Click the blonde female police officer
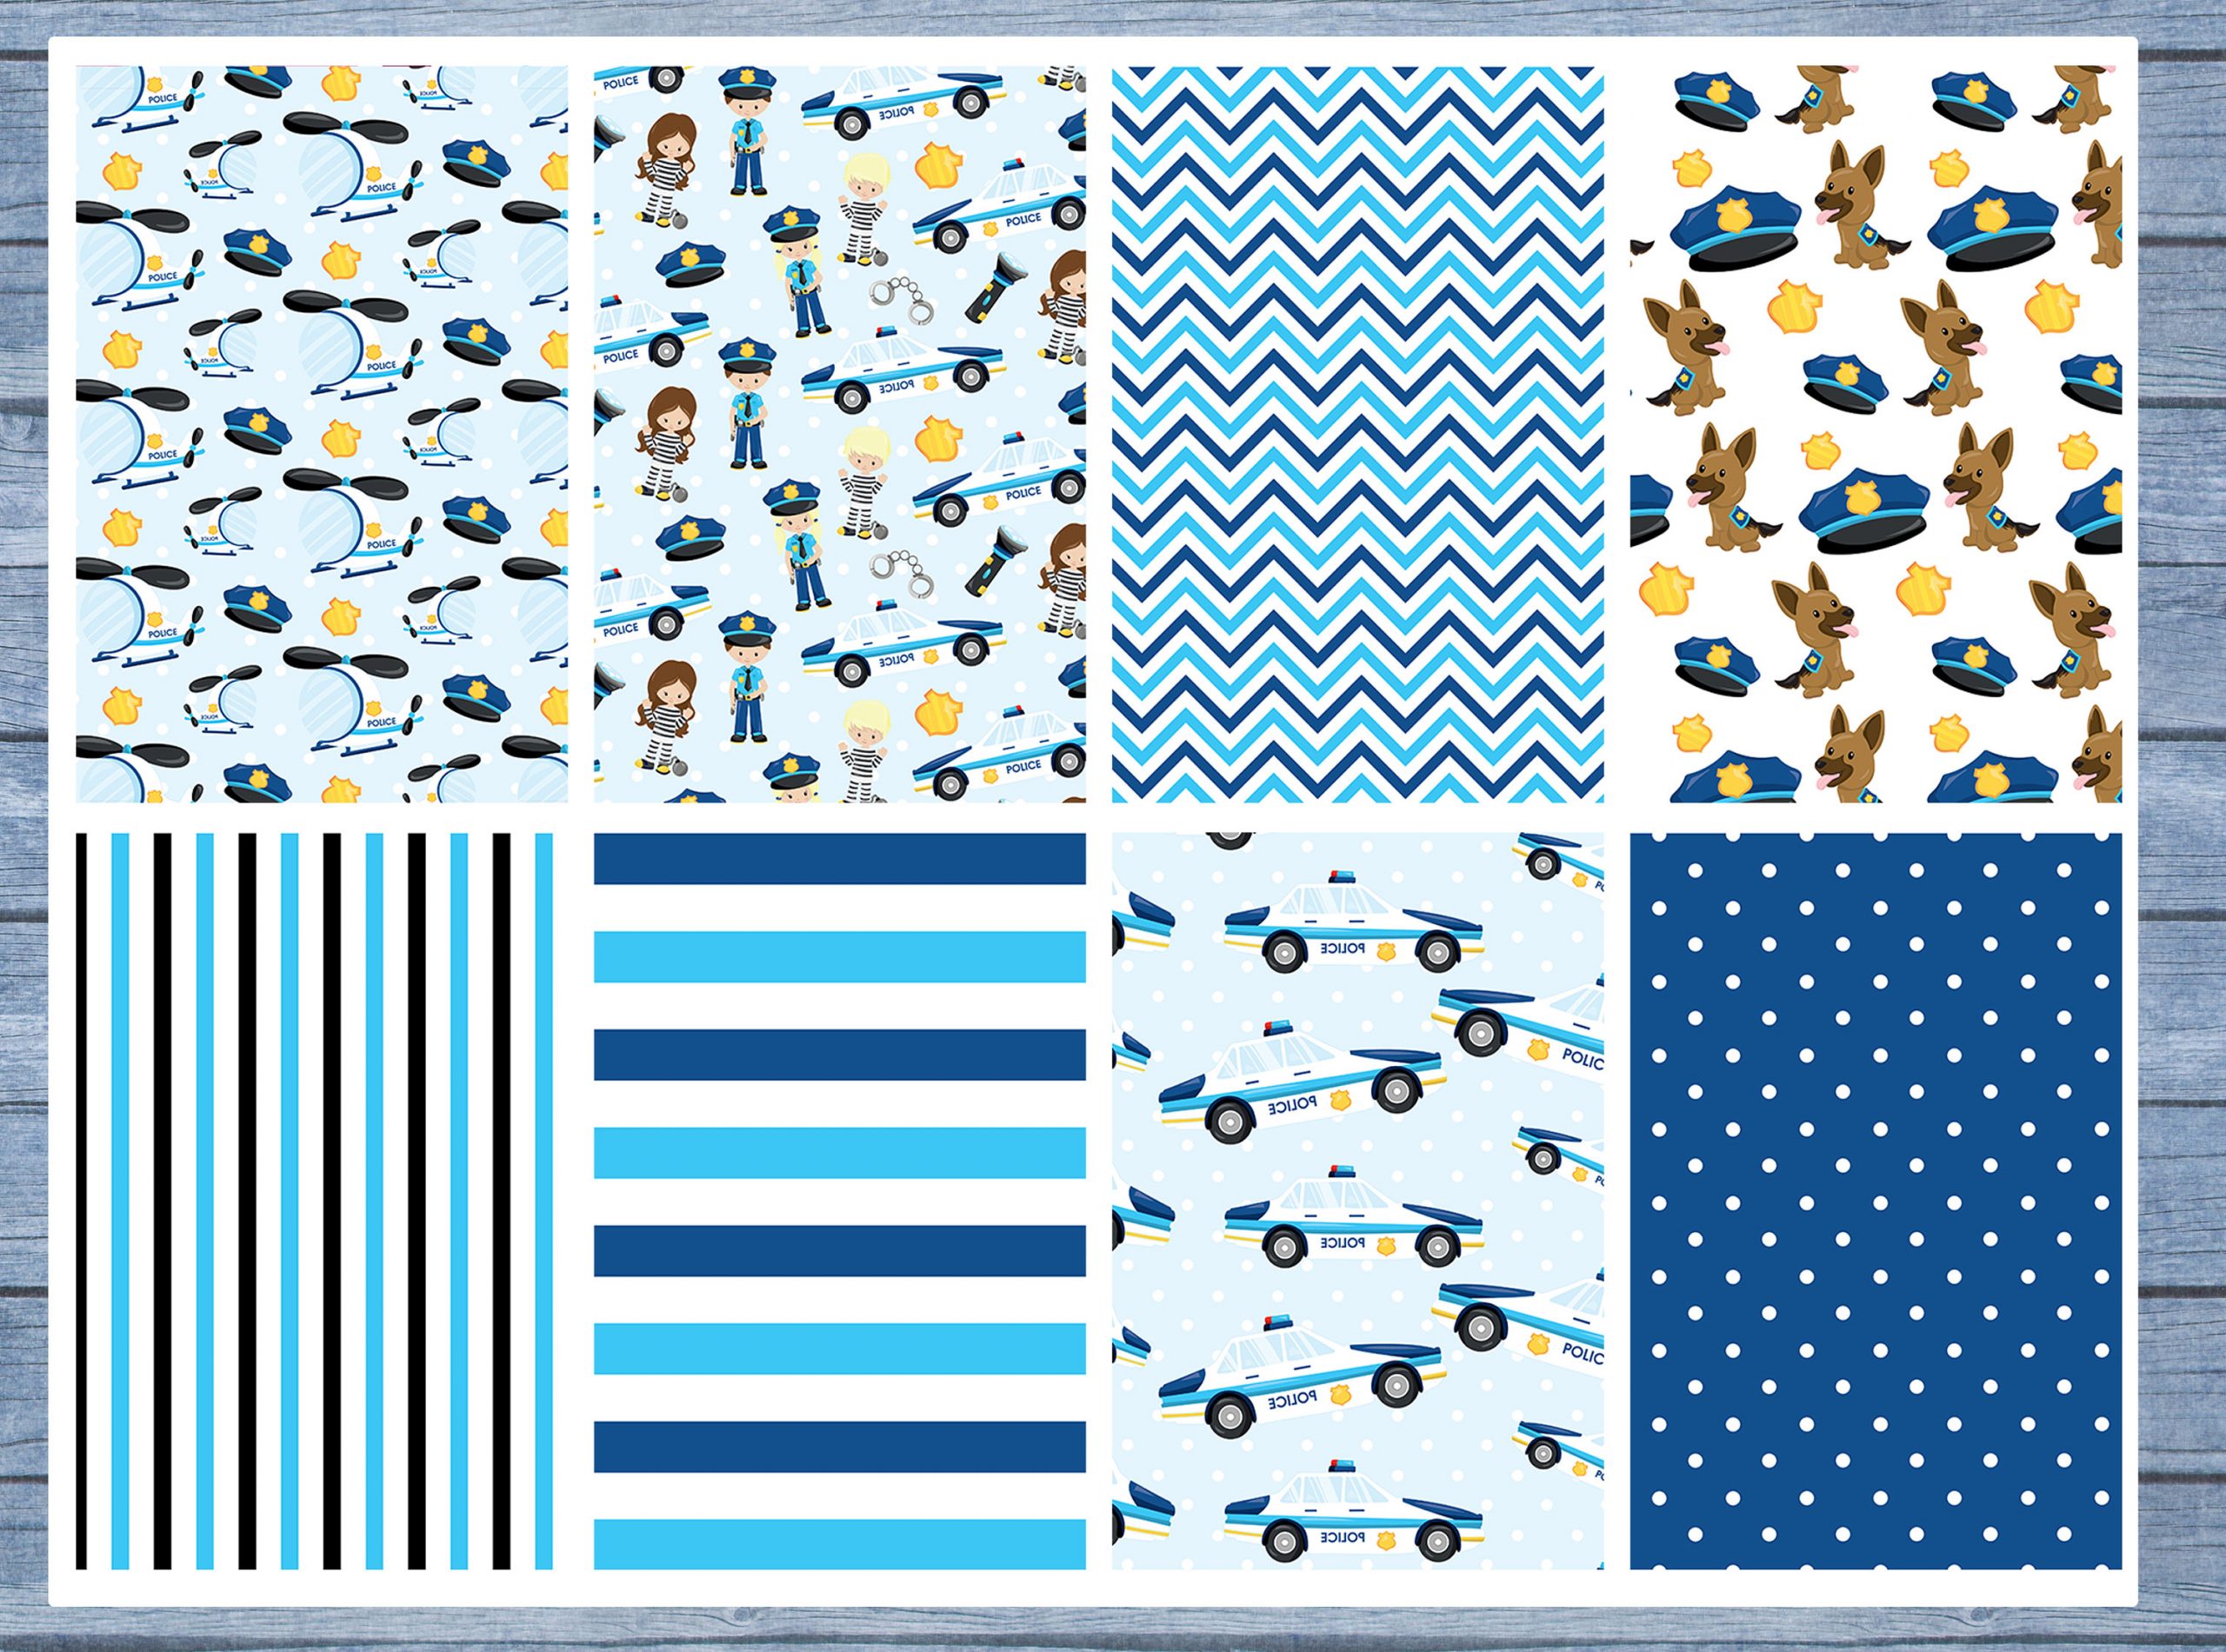The width and height of the screenshot is (2226, 1652). [800, 270]
